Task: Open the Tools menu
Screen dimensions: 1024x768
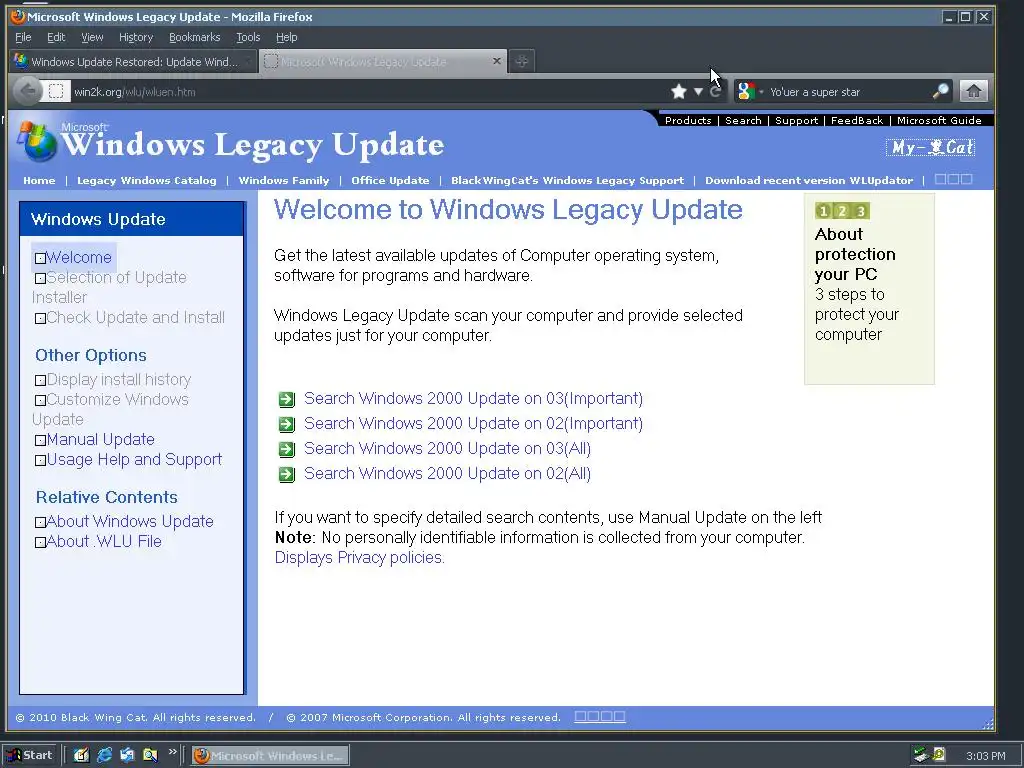Action: click(248, 37)
